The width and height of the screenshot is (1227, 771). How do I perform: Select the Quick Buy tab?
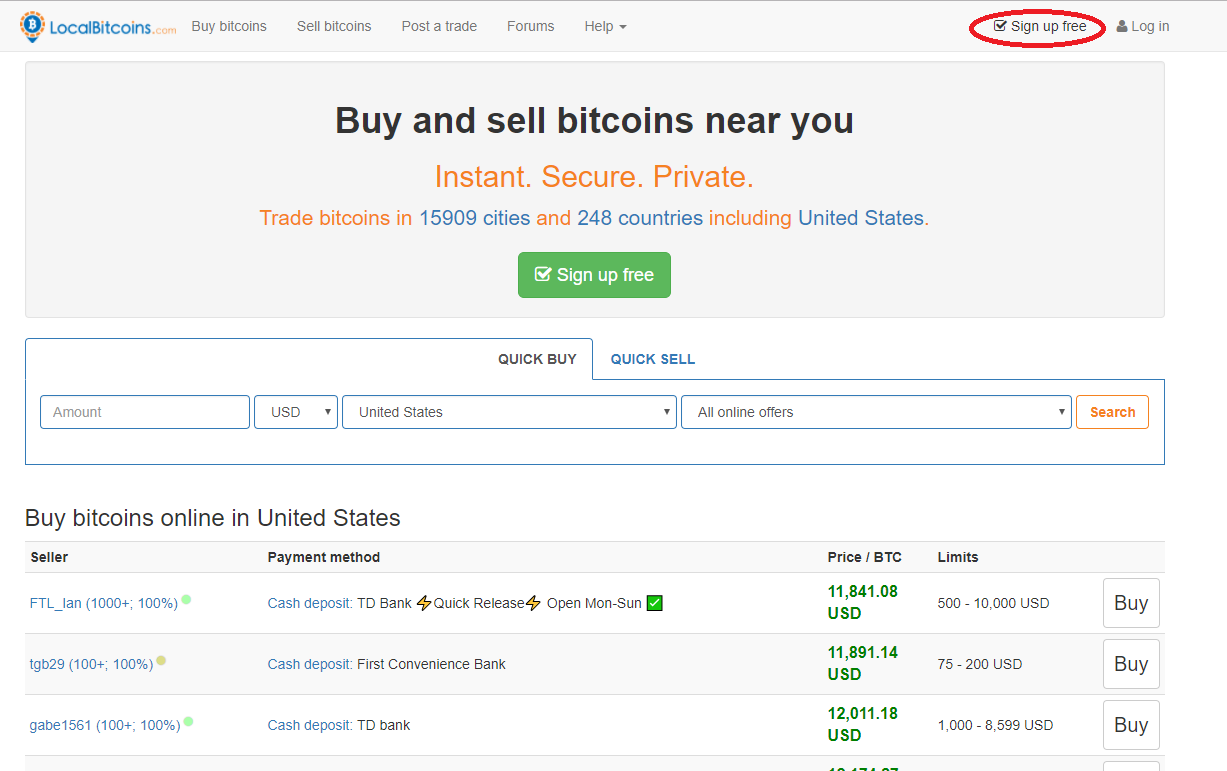point(537,359)
